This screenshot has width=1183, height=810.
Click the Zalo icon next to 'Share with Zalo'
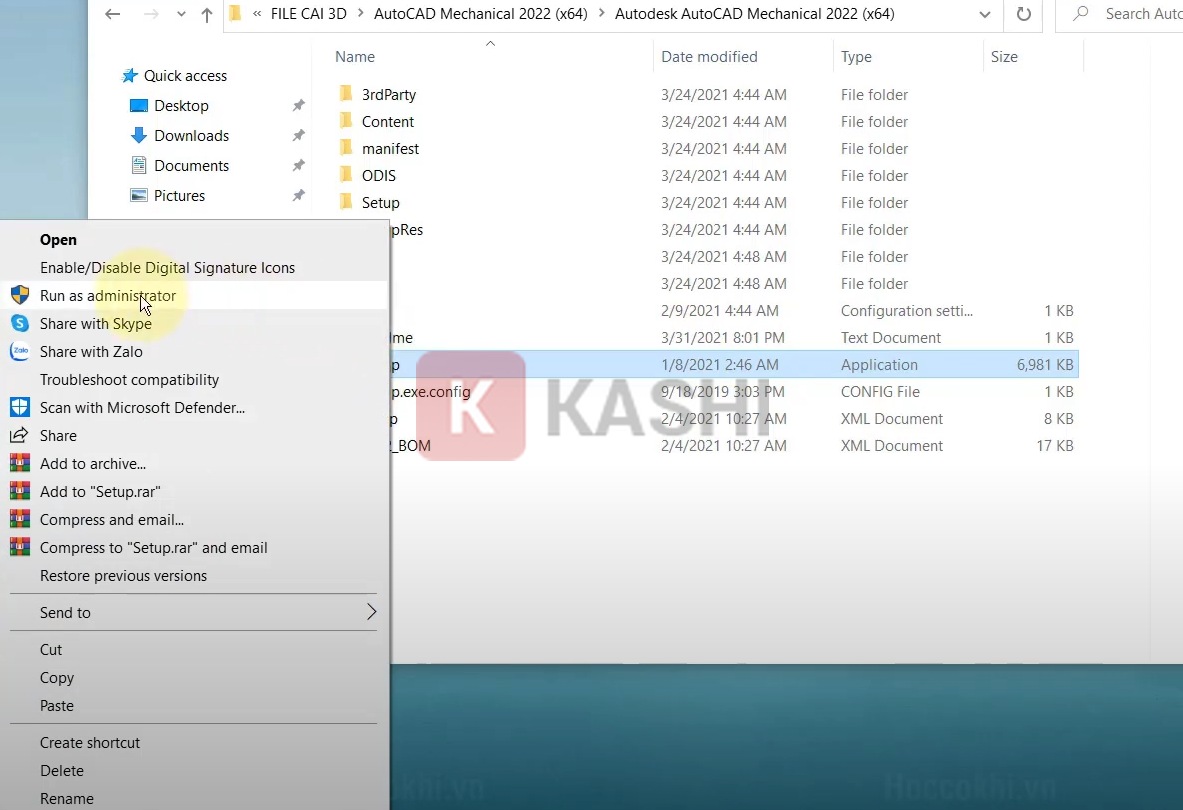point(20,351)
